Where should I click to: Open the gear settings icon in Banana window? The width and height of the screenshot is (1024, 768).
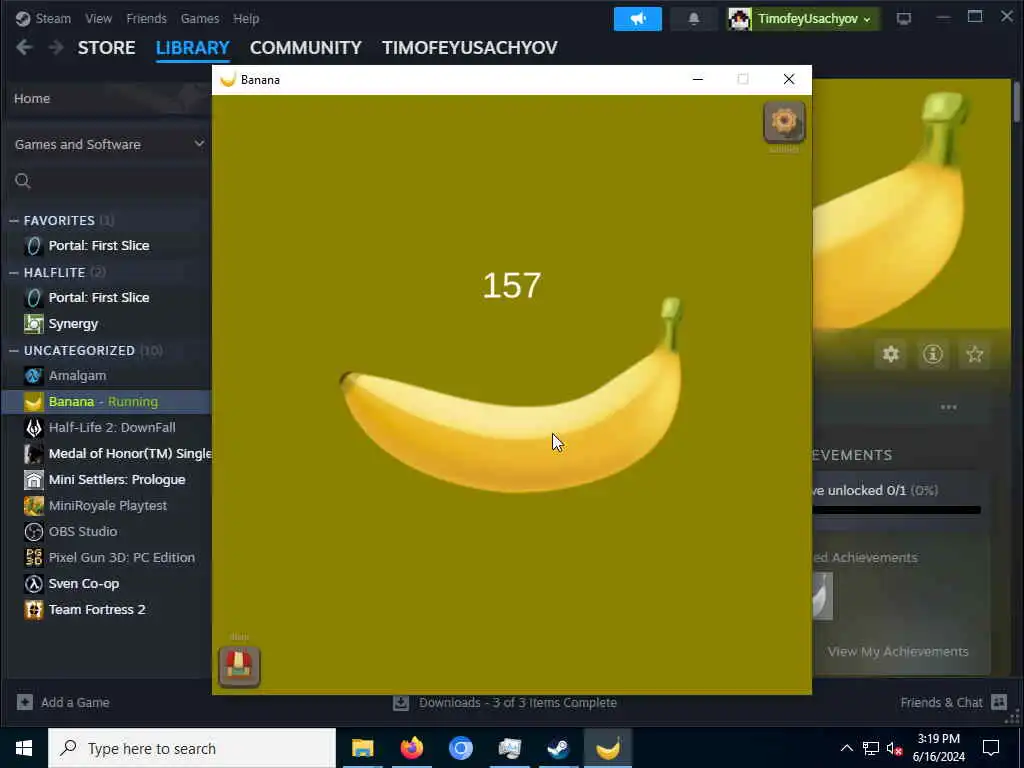pyautogui.click(x=784, y=121)
